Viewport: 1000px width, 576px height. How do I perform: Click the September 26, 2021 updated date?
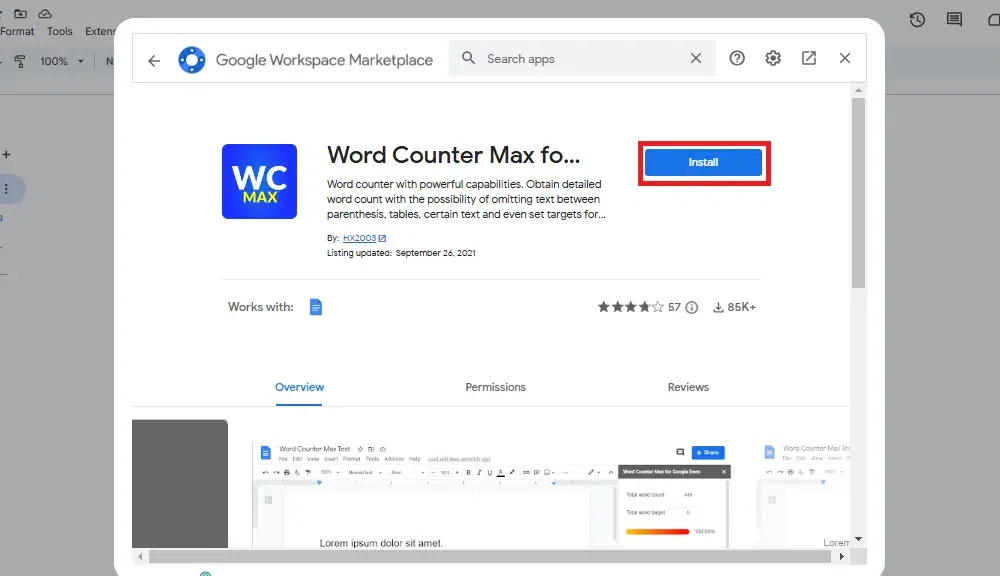[436, 253]
